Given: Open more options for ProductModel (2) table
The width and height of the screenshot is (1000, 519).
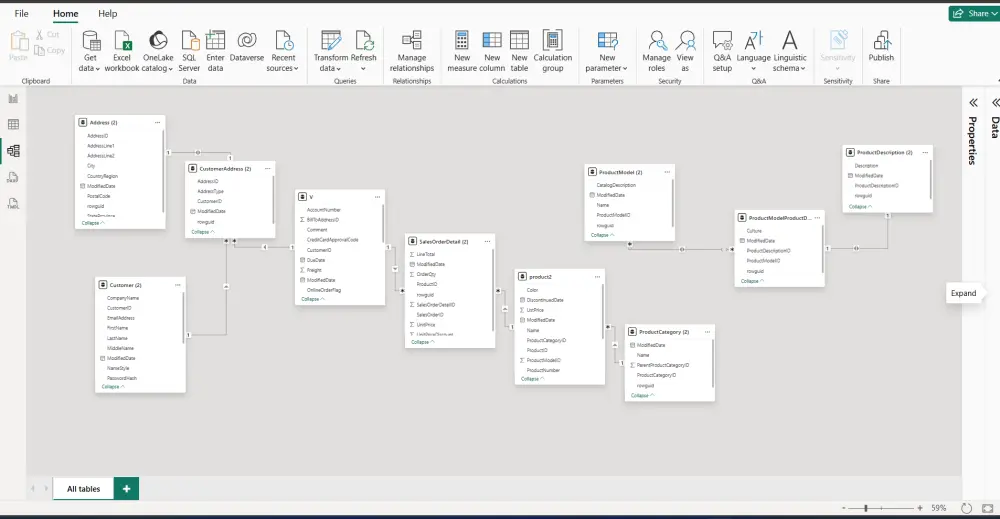Looking at the screenshot, I should 667,172.
